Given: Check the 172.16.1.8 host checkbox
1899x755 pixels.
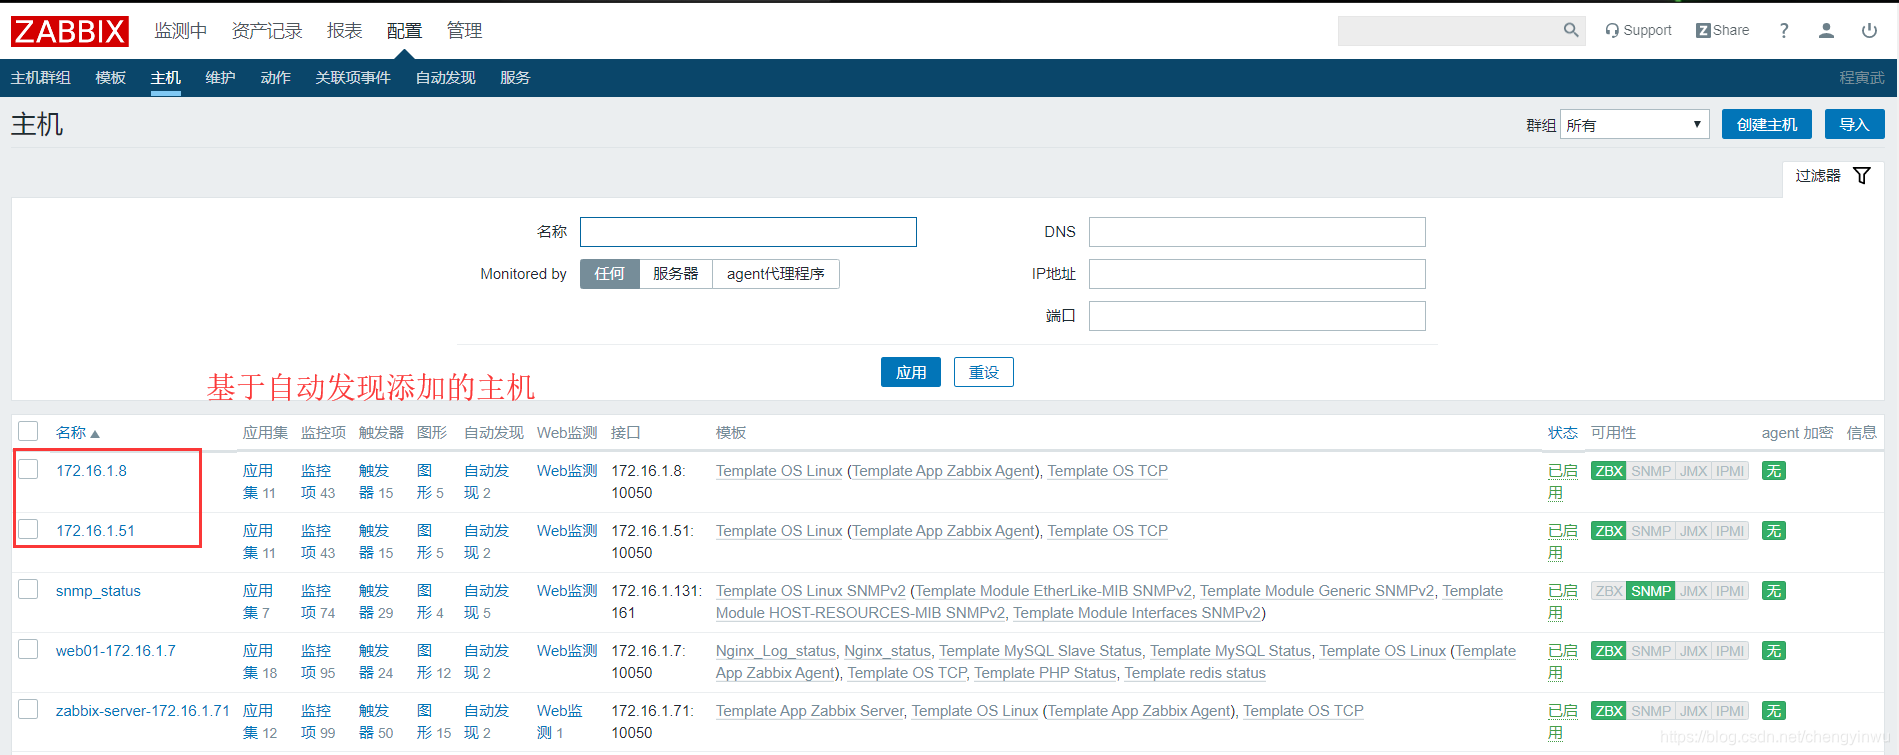Looking at the screenshot, I should point(28,469).
